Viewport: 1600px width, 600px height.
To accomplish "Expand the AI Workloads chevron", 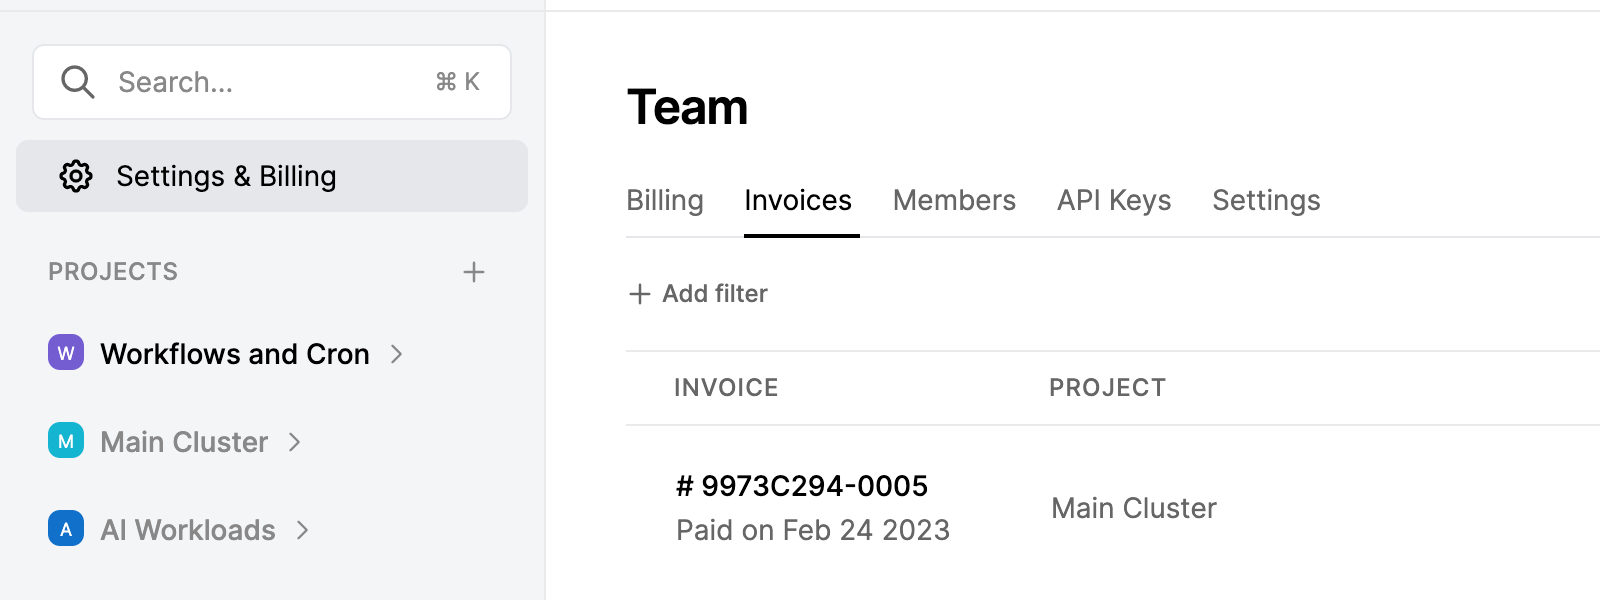I will pos(302,530).
